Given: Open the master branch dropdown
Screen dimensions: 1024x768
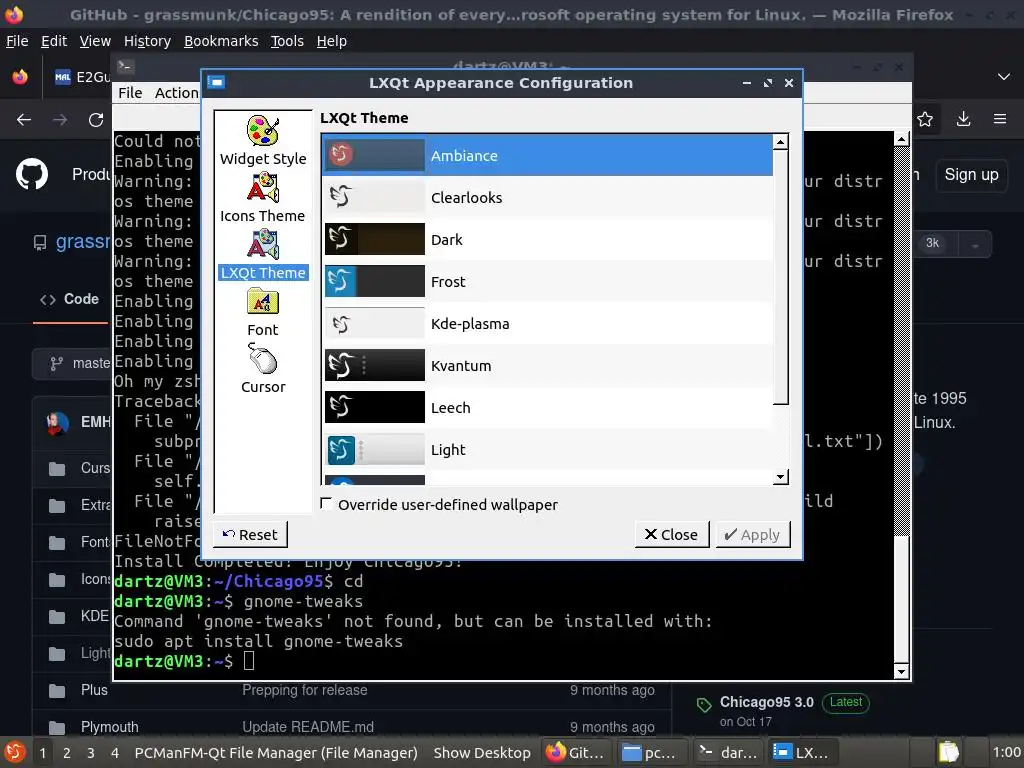Looking at the screenshot, I should (72, 364).
